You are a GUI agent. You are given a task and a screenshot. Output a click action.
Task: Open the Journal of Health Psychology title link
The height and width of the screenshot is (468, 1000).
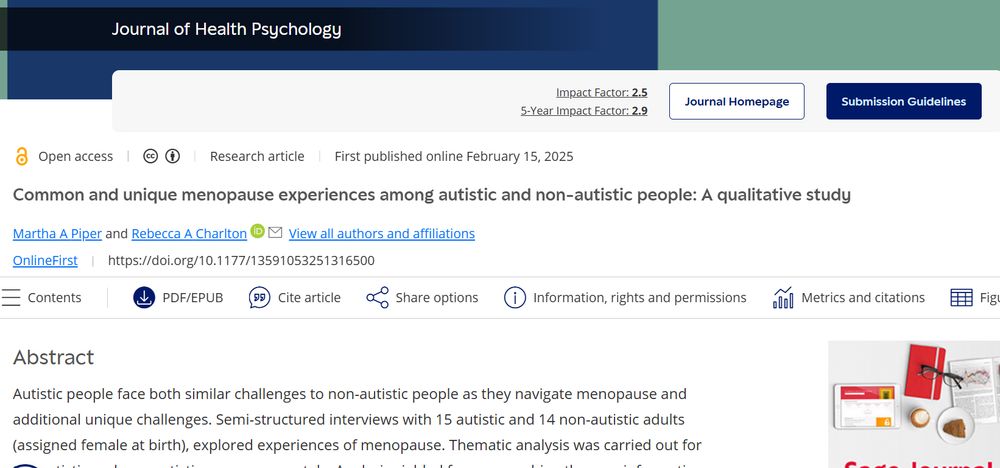(x=226, y=29)
